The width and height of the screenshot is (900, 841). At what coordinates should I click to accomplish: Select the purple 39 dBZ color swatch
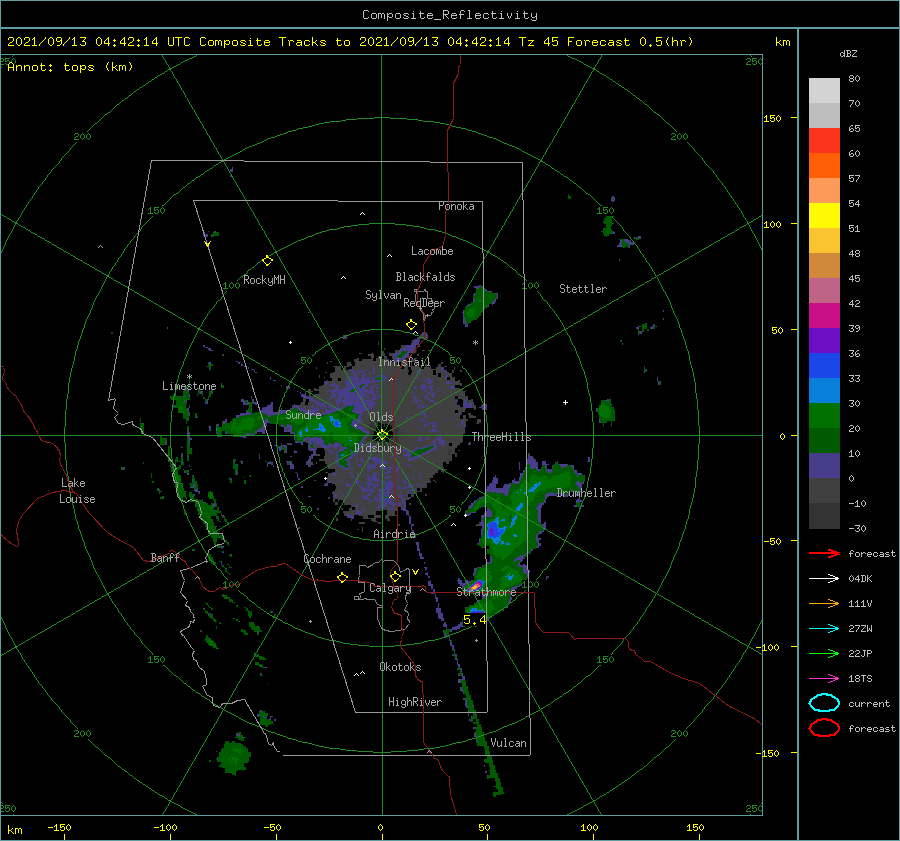(x=824, y=340)
